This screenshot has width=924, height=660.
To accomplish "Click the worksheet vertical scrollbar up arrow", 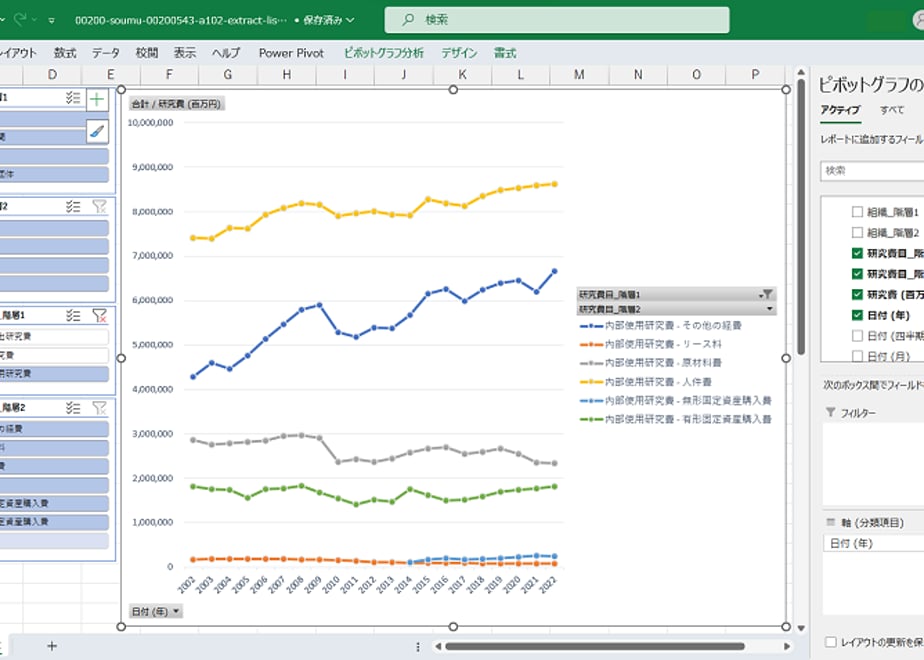I will pos(801,72).
